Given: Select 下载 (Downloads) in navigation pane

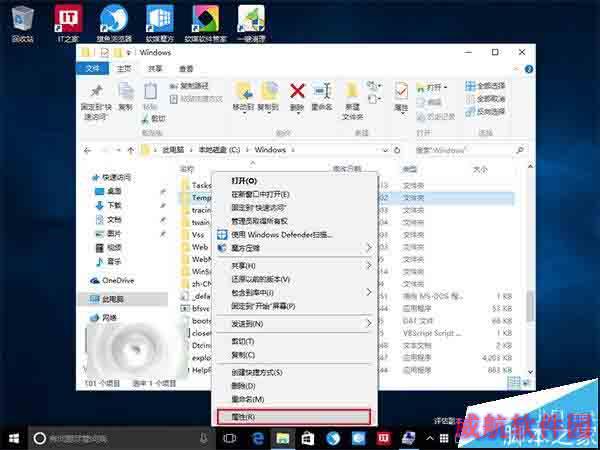Looking at the screenshot, I should point(108,205).
